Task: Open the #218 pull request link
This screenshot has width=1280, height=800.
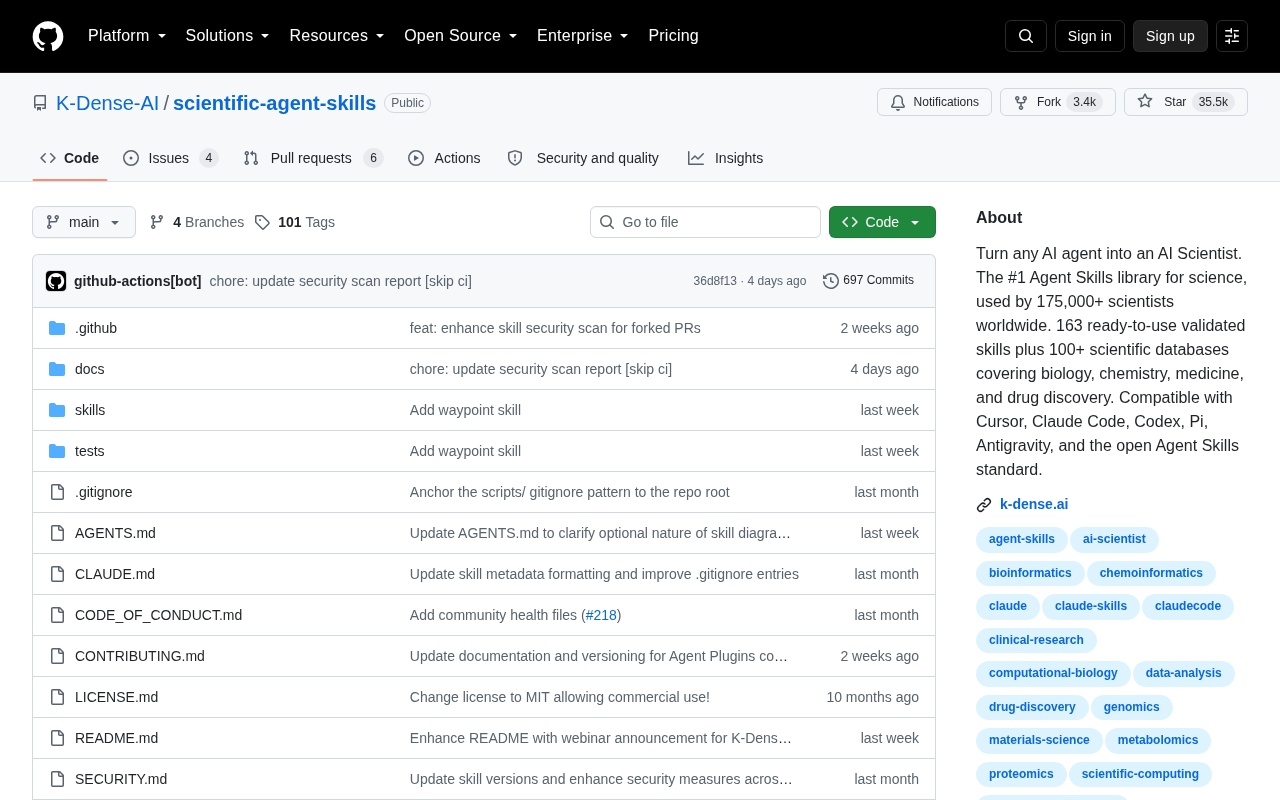Action: (x=601, y=615)
